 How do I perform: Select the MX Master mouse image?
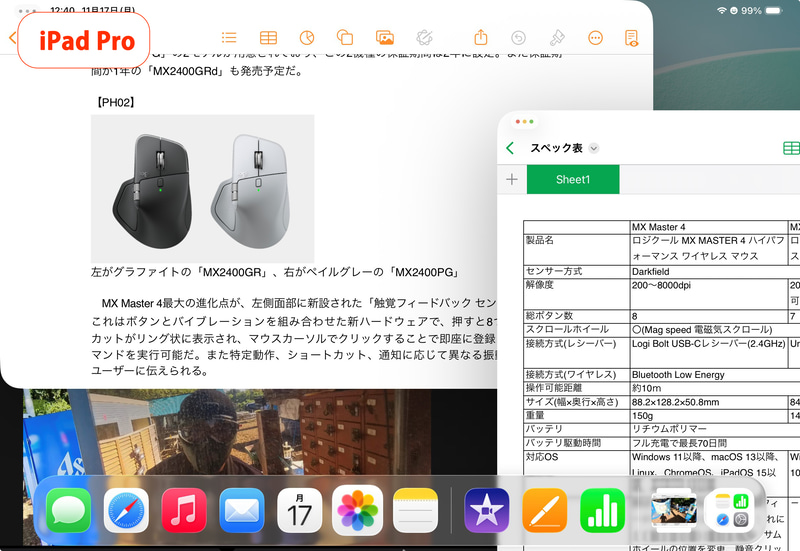(203, 189)
